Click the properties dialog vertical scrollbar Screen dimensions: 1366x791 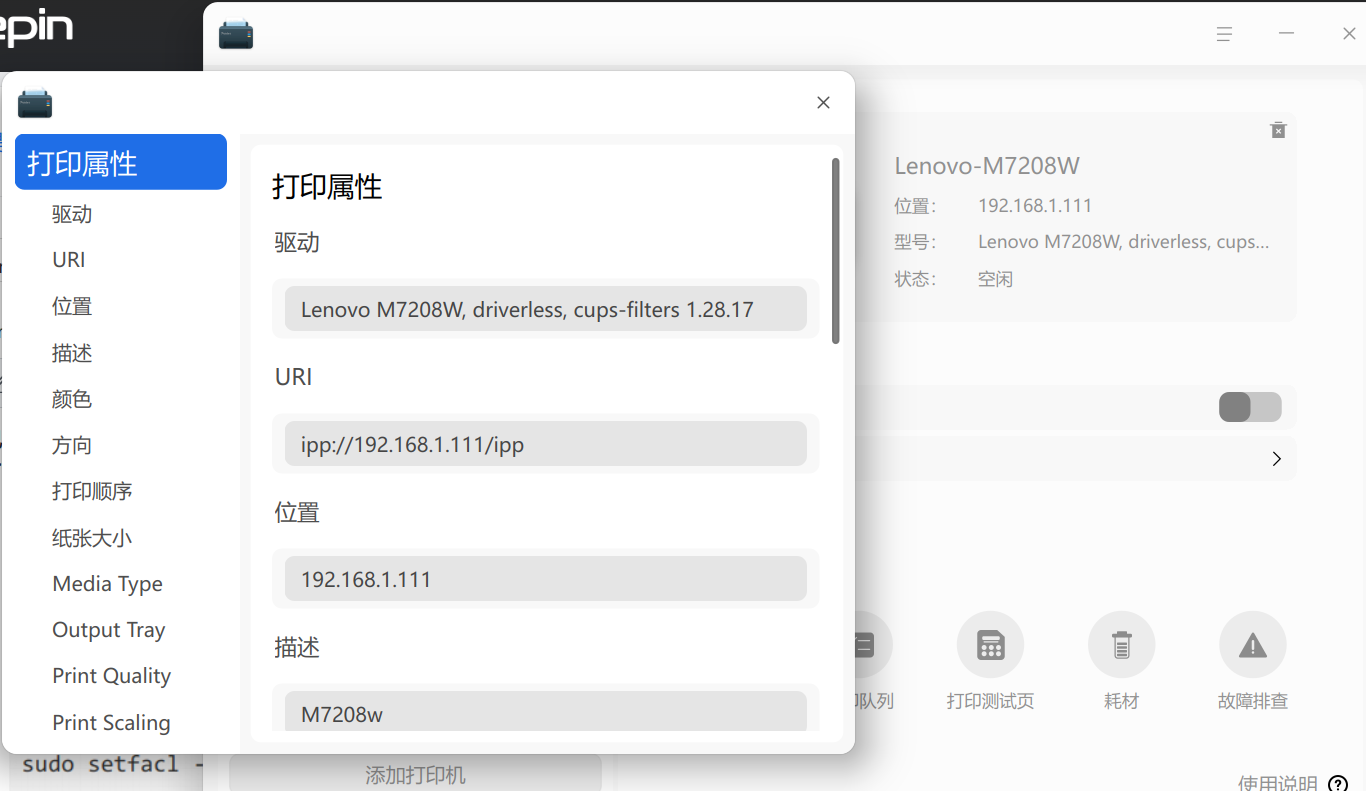click(x=836, y=250)
